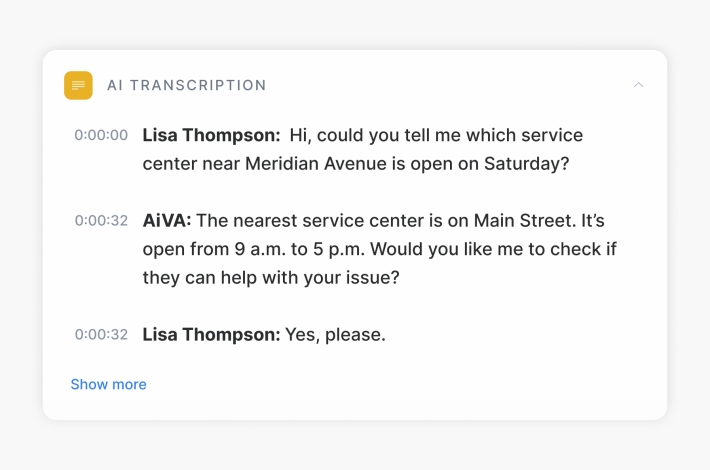Click the timestamp next to "Yes, please."
This screenshot has width=710, height=470.
pos(101,335)
